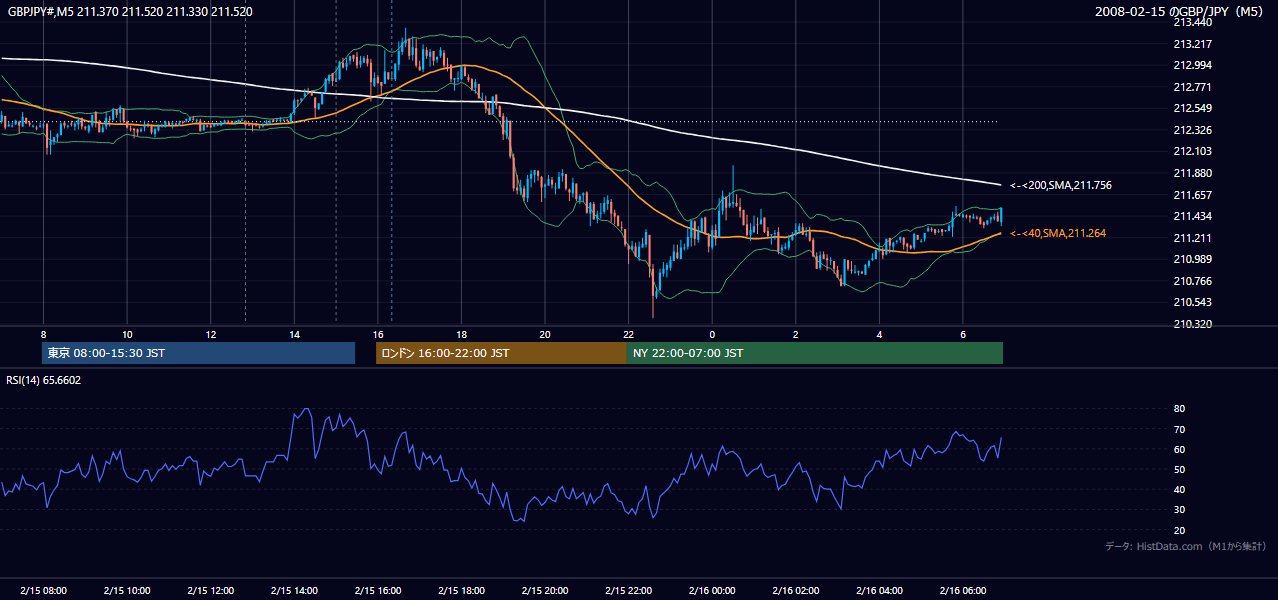
Task: Click RSI scale value 60
Action: tap(1179, 449)
